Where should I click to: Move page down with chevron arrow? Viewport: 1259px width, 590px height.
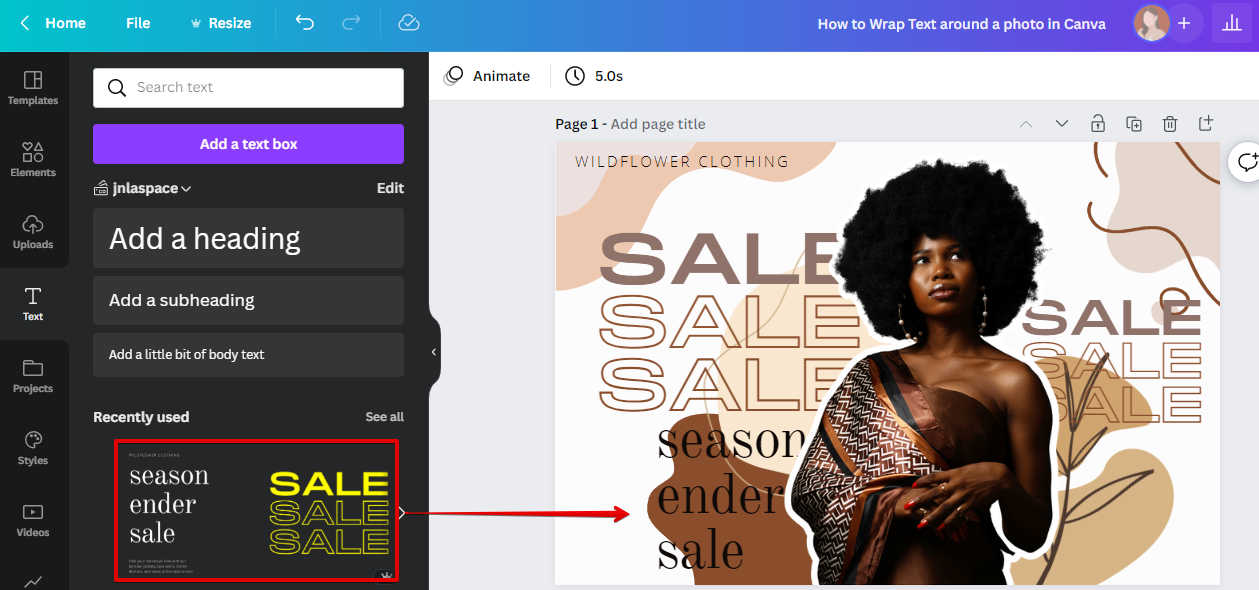click(1062, 124)
